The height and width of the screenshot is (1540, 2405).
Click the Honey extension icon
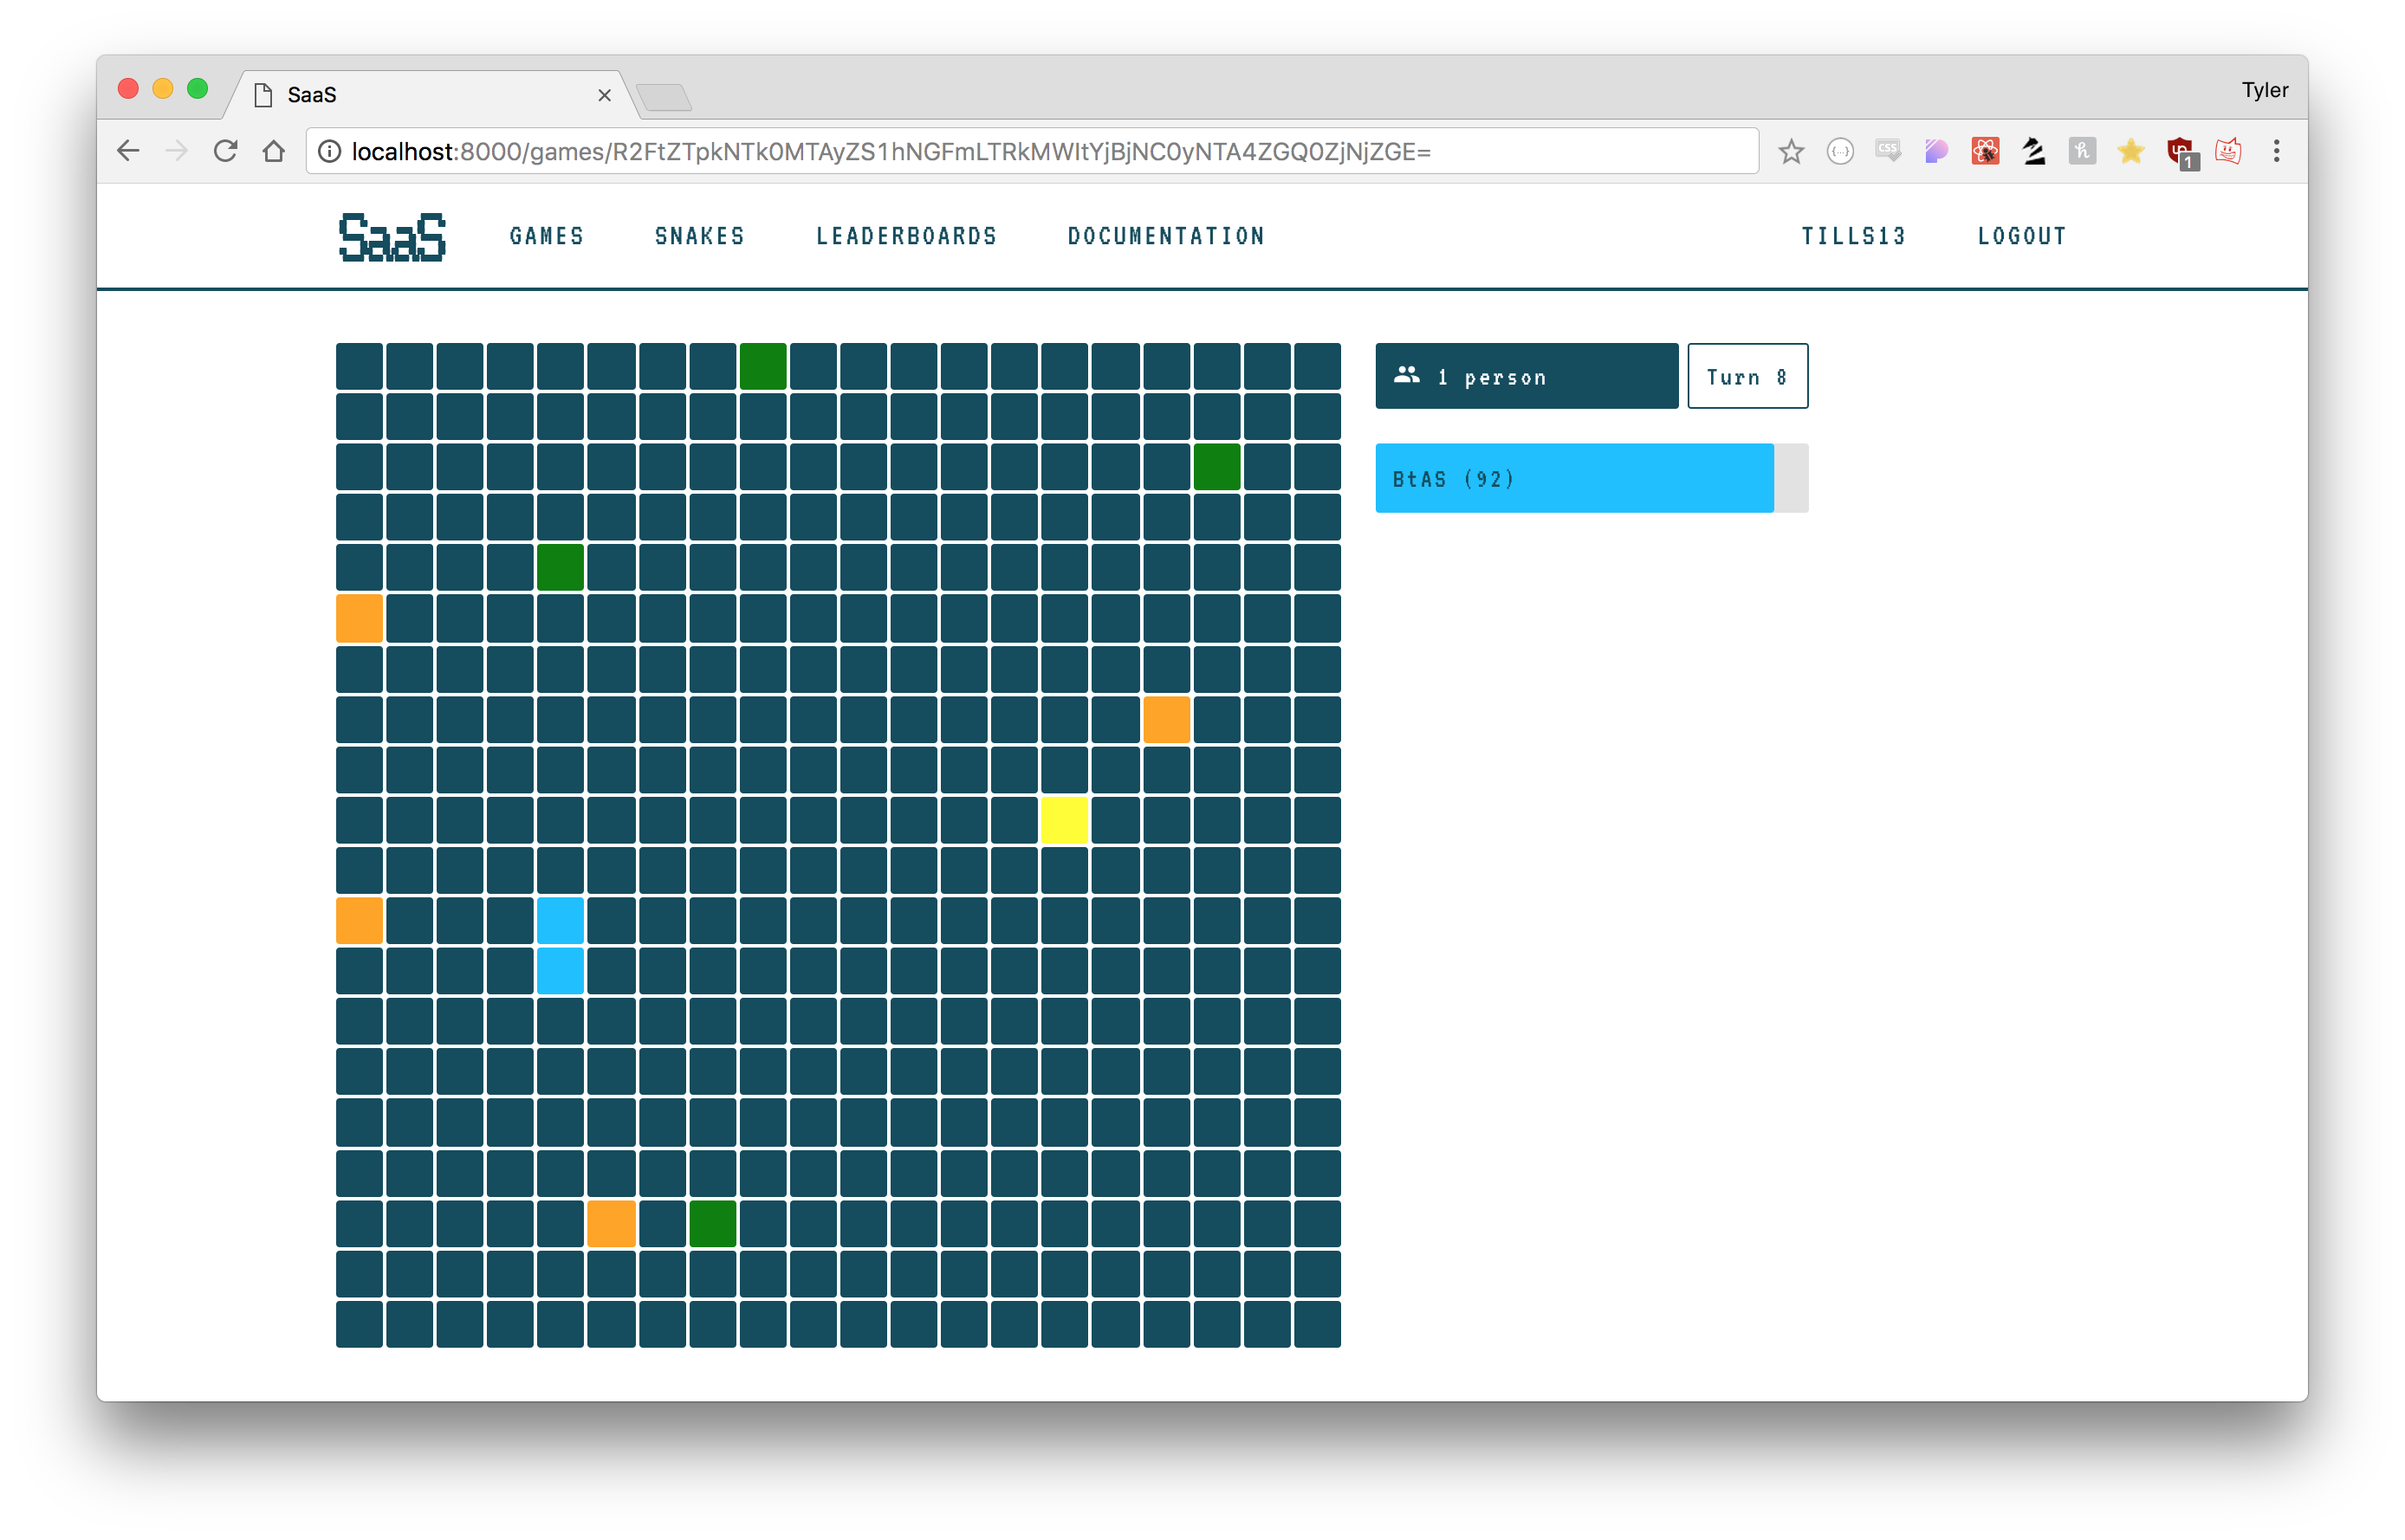pyautogui.click(x=2082, y=151)
